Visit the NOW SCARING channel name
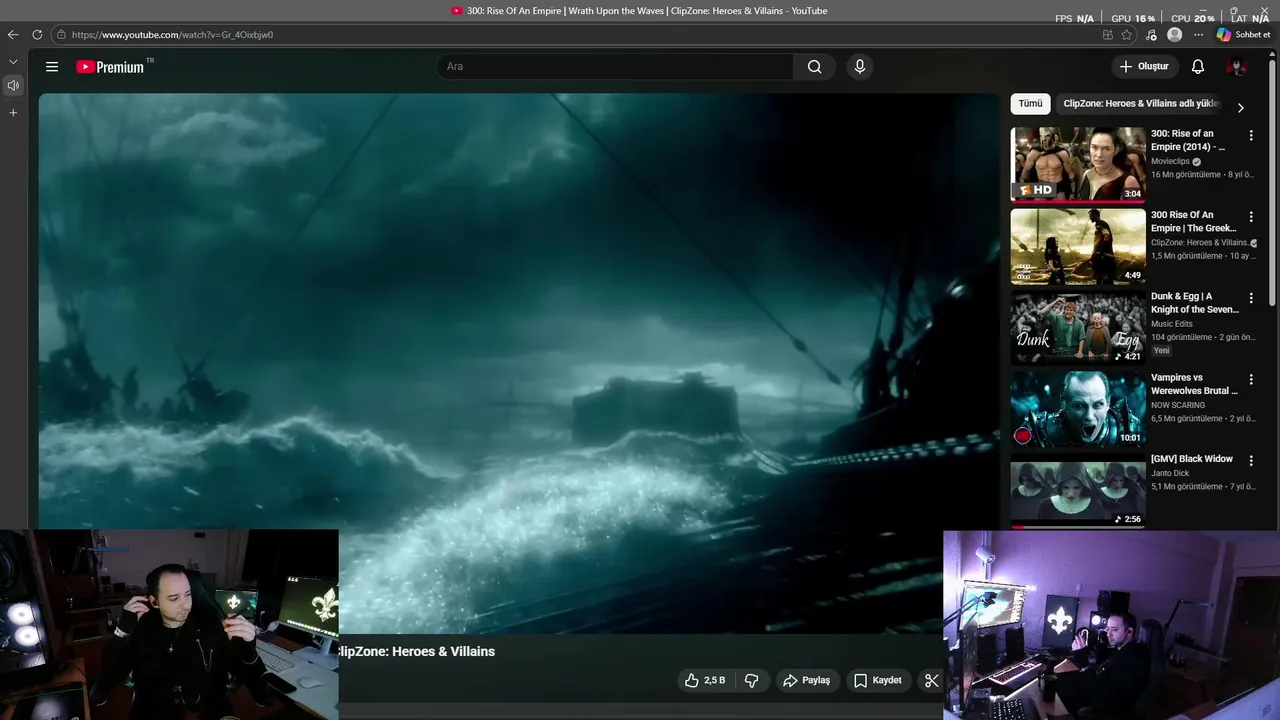 tap(1178, 405)
